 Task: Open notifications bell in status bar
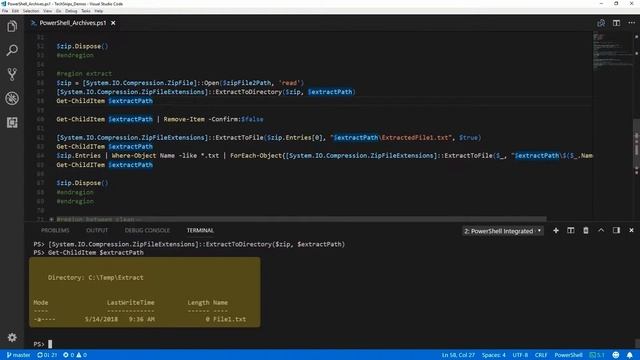pyautogui.click(x=630, y=355)
